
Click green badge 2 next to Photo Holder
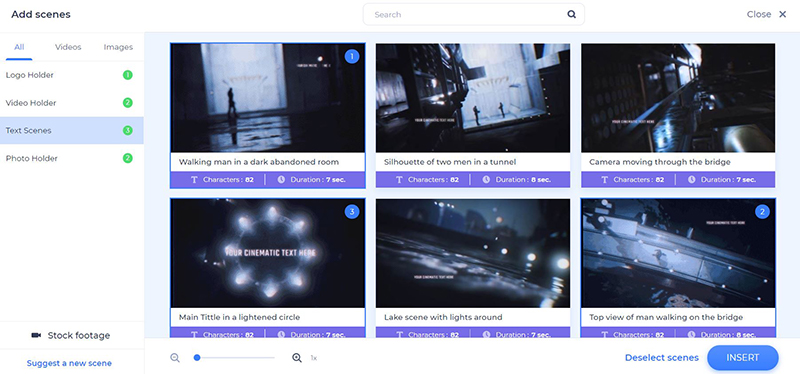(128, 158)
